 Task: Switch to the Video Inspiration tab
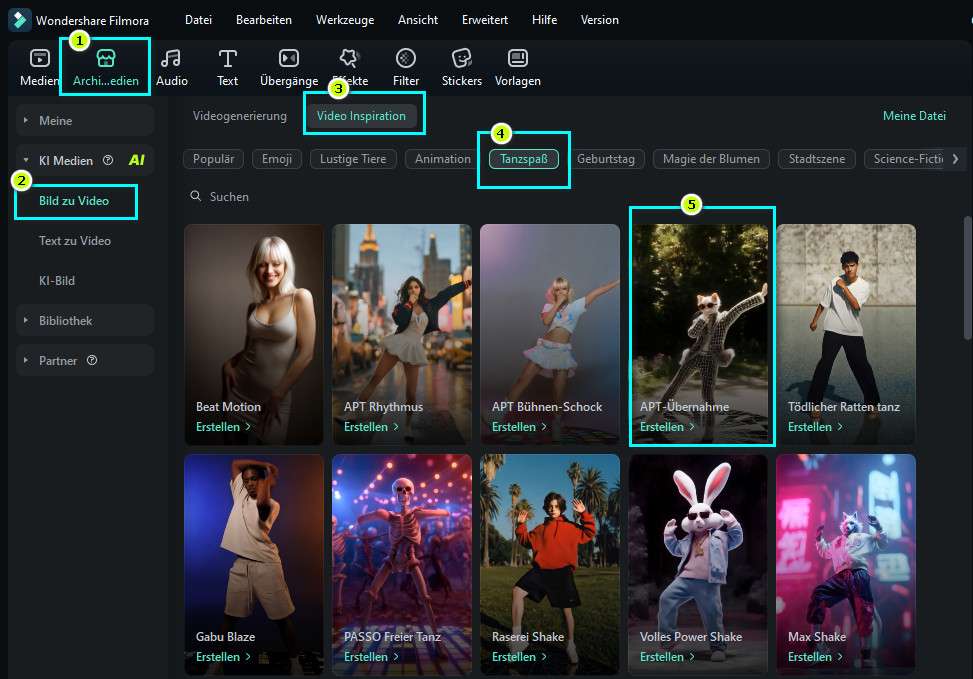point(361,116)
